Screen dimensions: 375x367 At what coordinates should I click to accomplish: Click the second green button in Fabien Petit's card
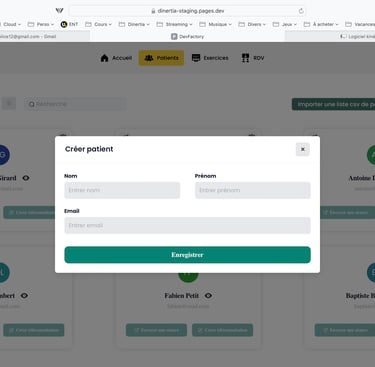(222, 330)
